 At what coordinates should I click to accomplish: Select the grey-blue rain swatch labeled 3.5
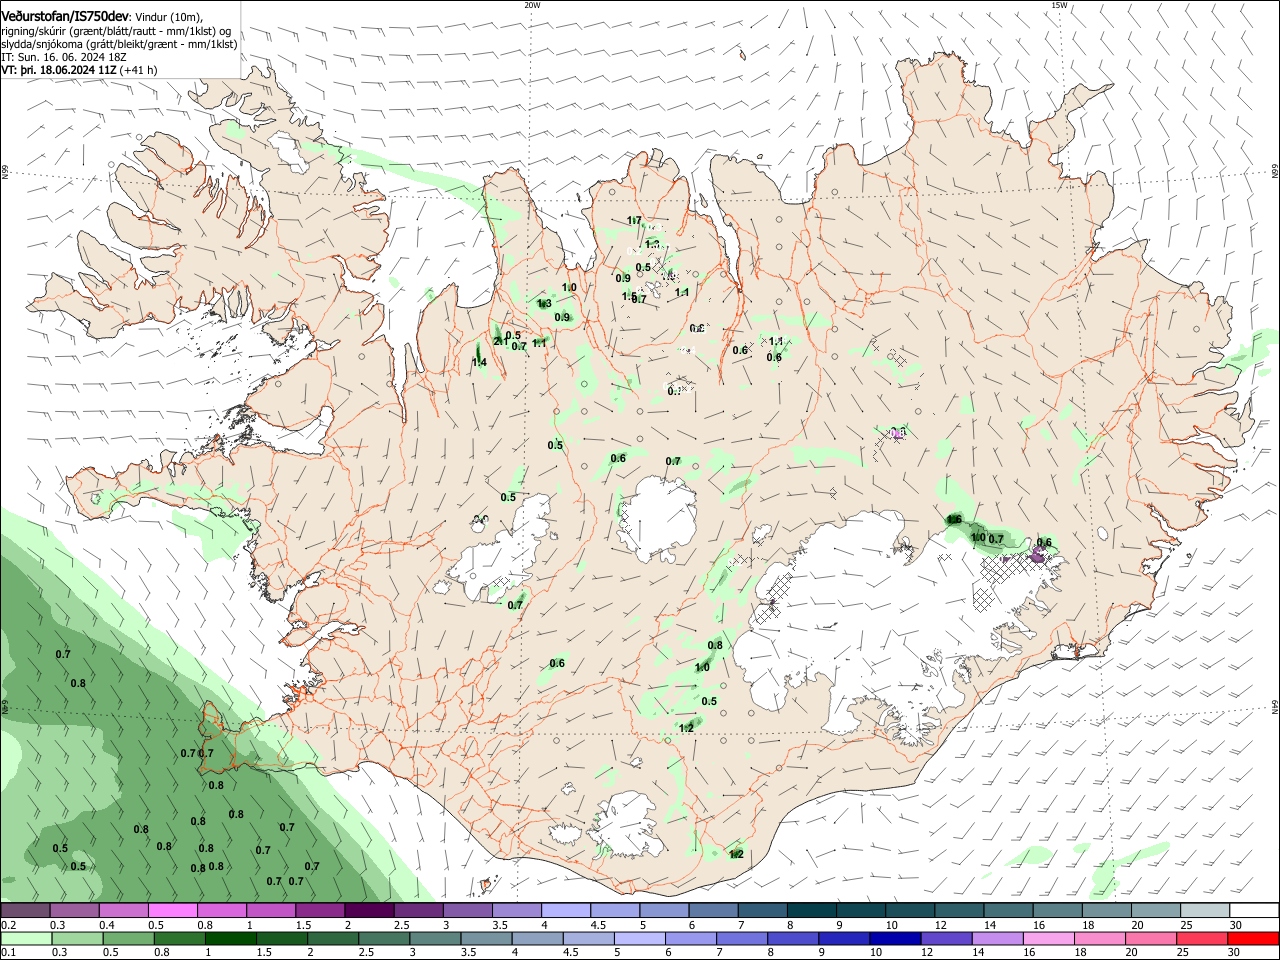point(486,939)
